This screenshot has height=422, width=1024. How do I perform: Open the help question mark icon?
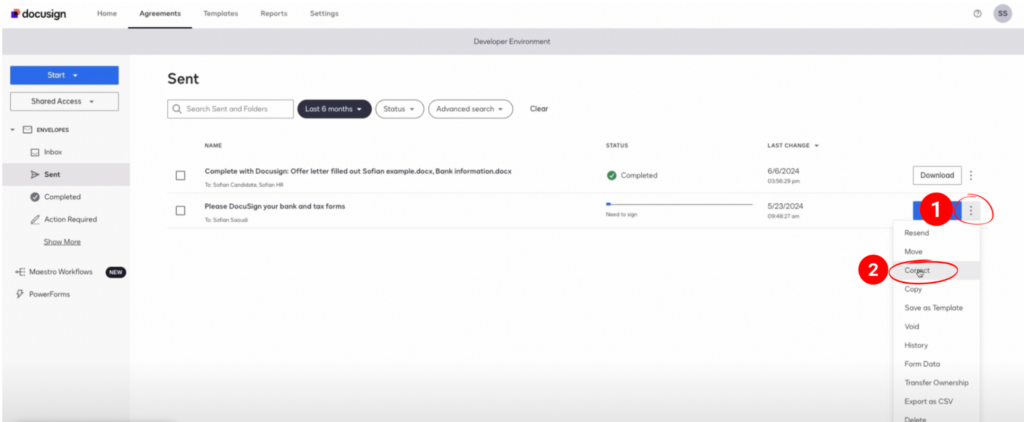click(x=977, y=14)
